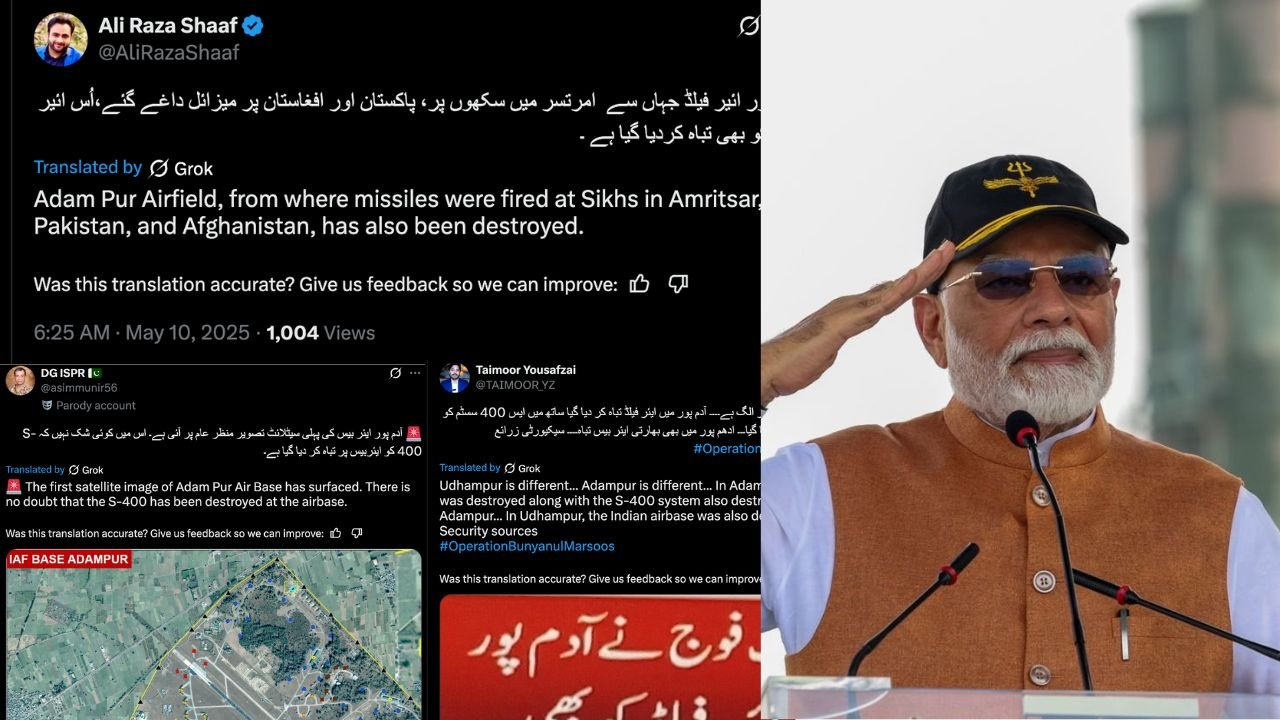Click the Parody account label
Viewport: 1280px width, 720px height.
point(88,406)
